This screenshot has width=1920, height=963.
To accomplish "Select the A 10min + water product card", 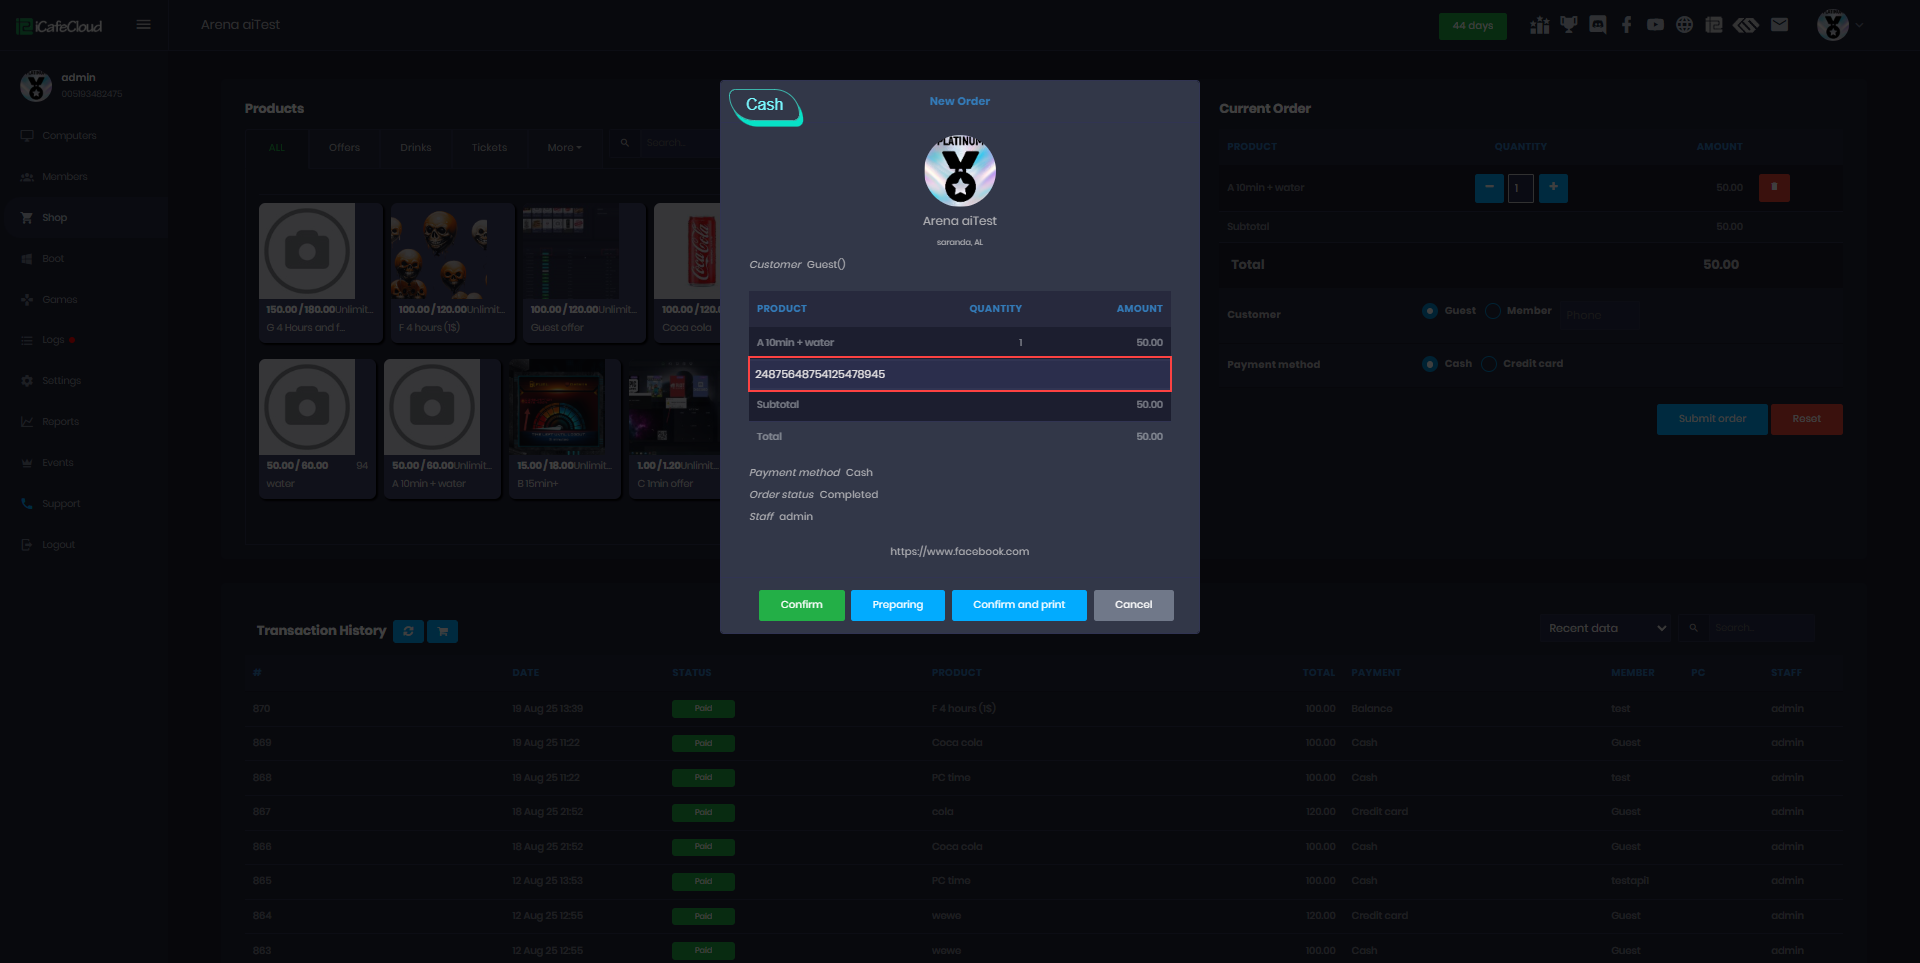I will coord(443,428).
